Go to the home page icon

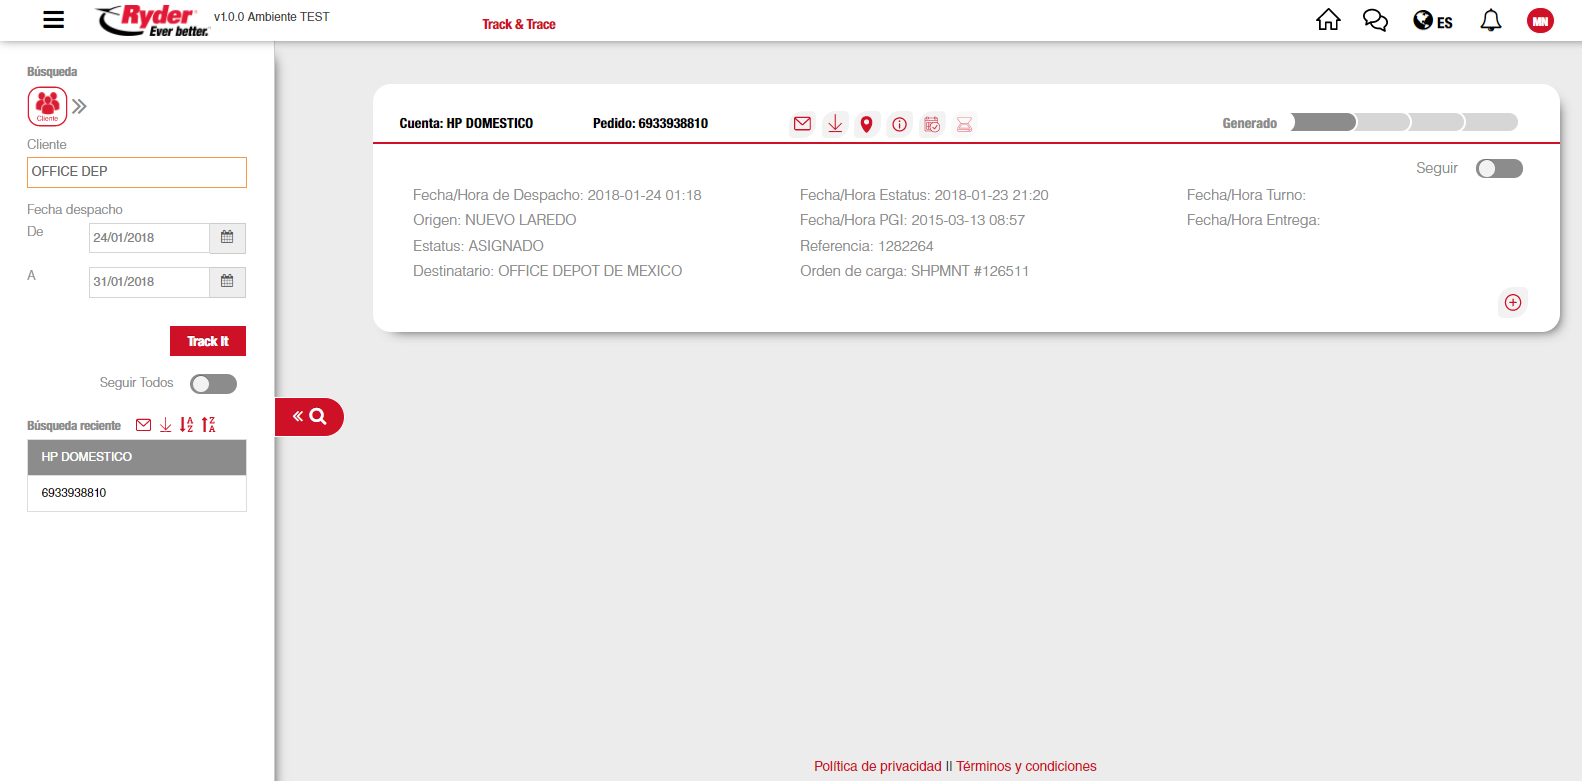(1327, 20)
